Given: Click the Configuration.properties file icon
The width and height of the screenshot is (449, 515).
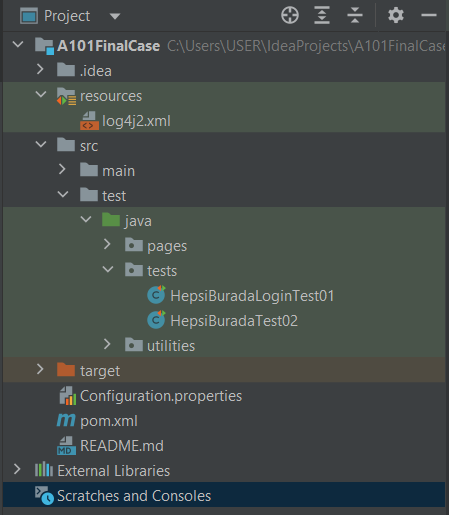Looking at the screenshot, I should [68, 396].
